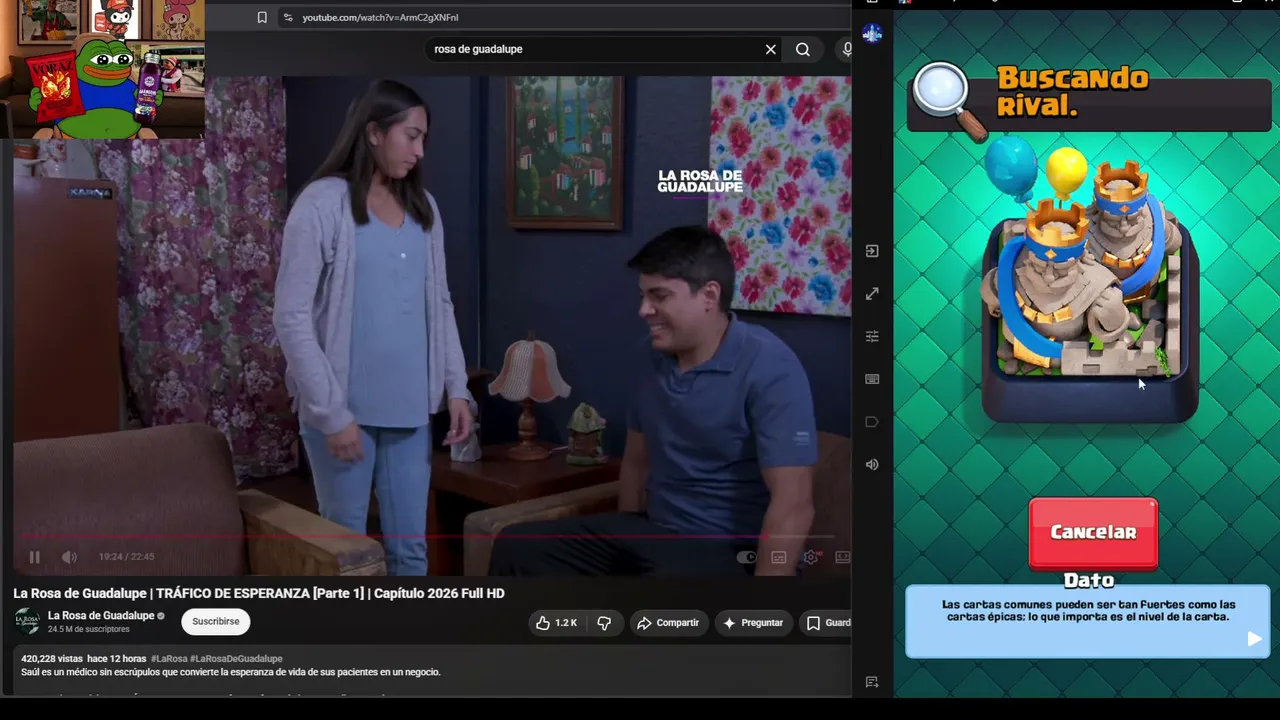
Task: Show next tip with the Dato arrow
Action: point(1254,639)
